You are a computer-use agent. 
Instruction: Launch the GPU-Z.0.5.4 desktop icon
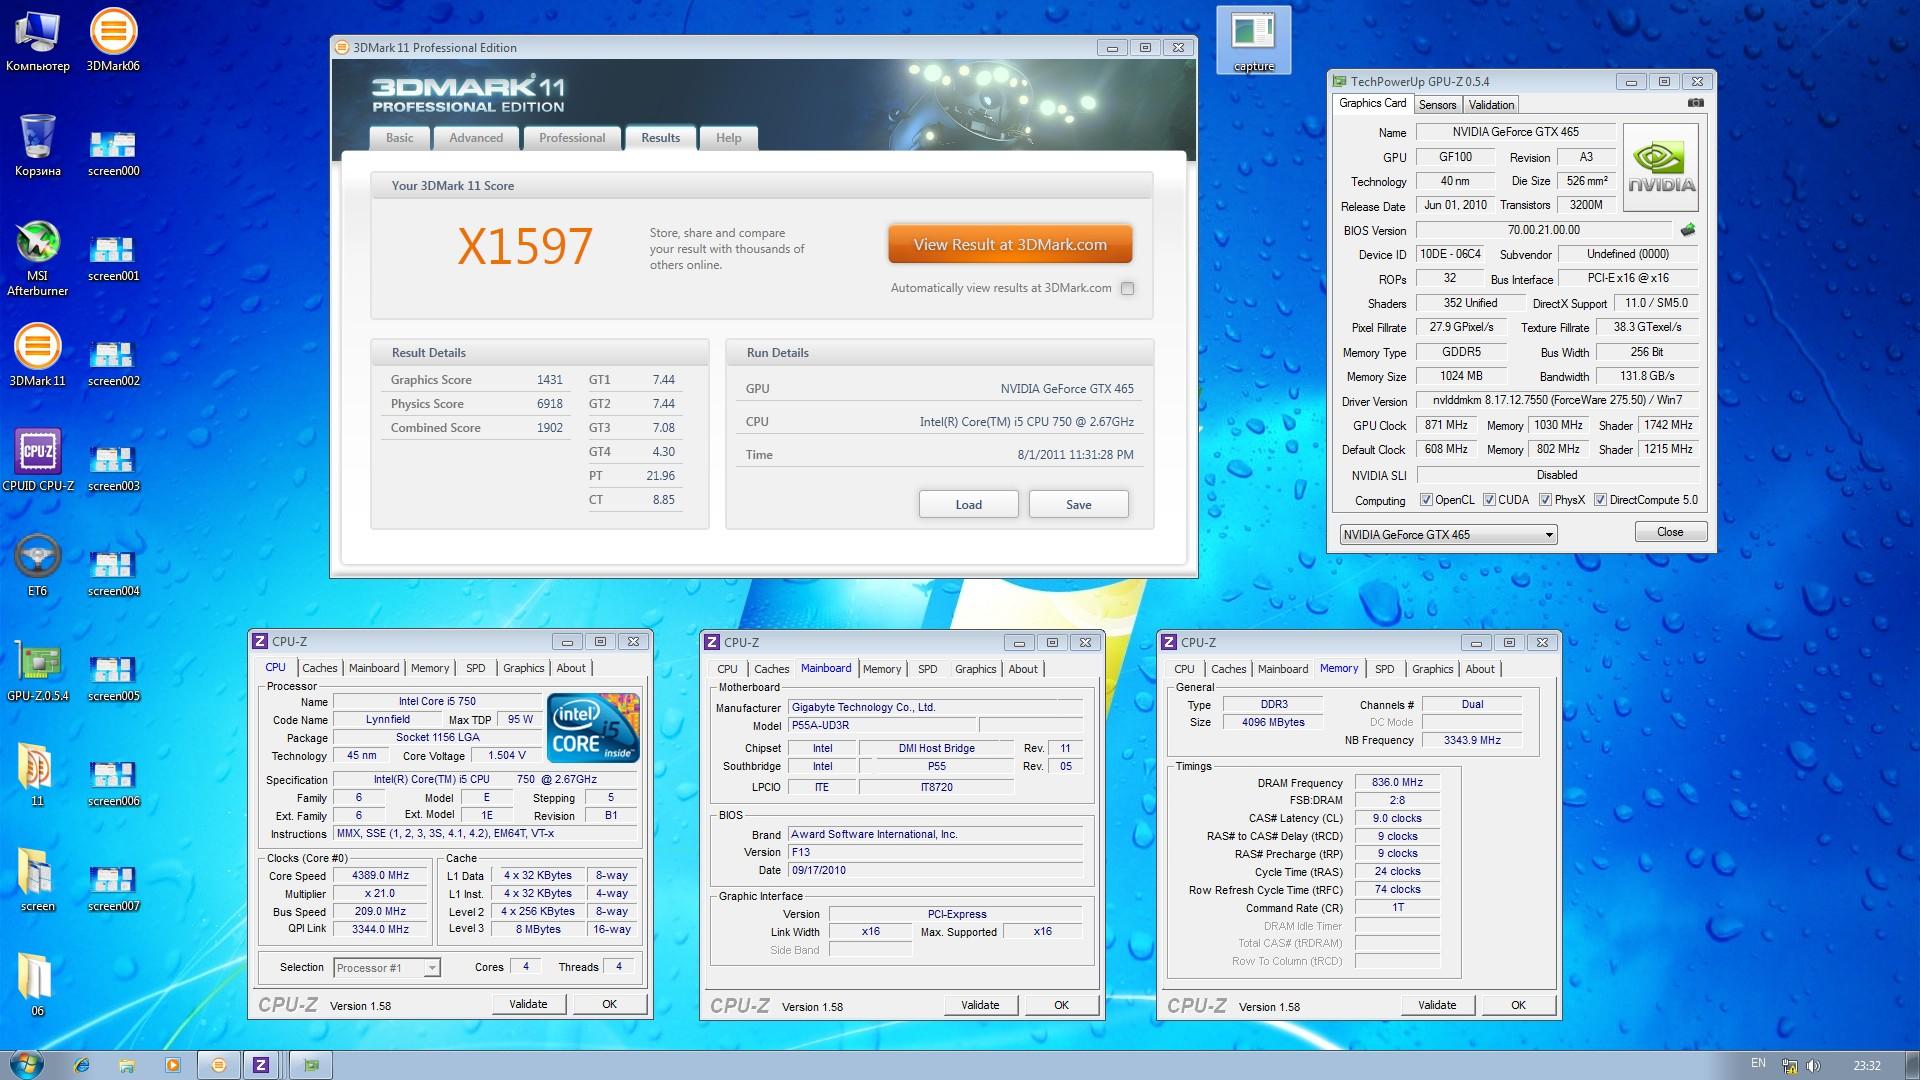[38, 670]
